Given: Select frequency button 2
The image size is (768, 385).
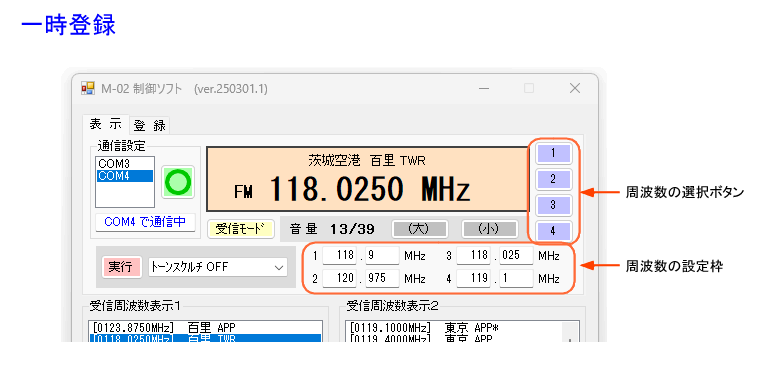Looking at the screenshot, I should point(553,179).
